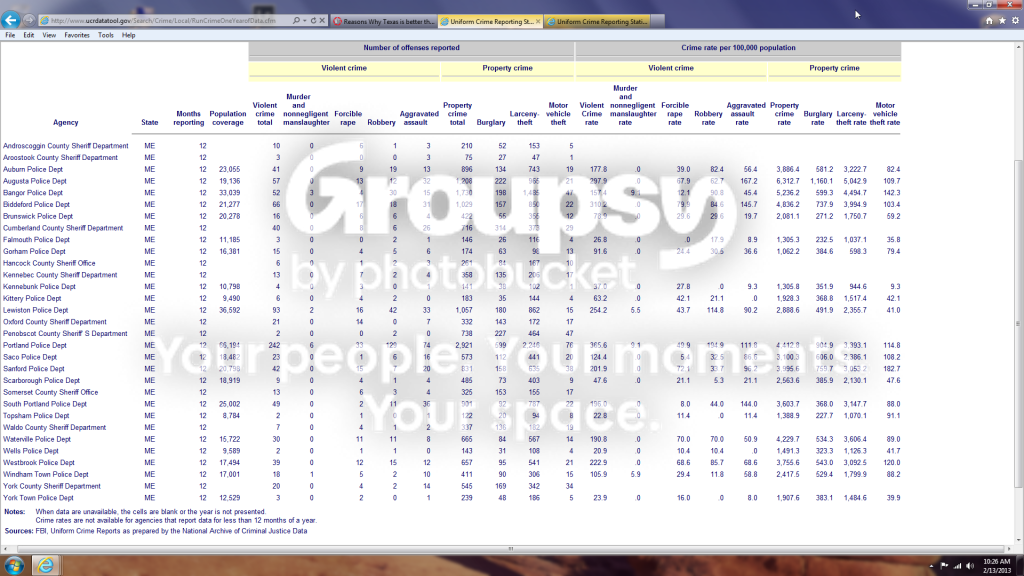
Task: Open the Tools menu
Action: pyautogui.click(x=106, y=35)
